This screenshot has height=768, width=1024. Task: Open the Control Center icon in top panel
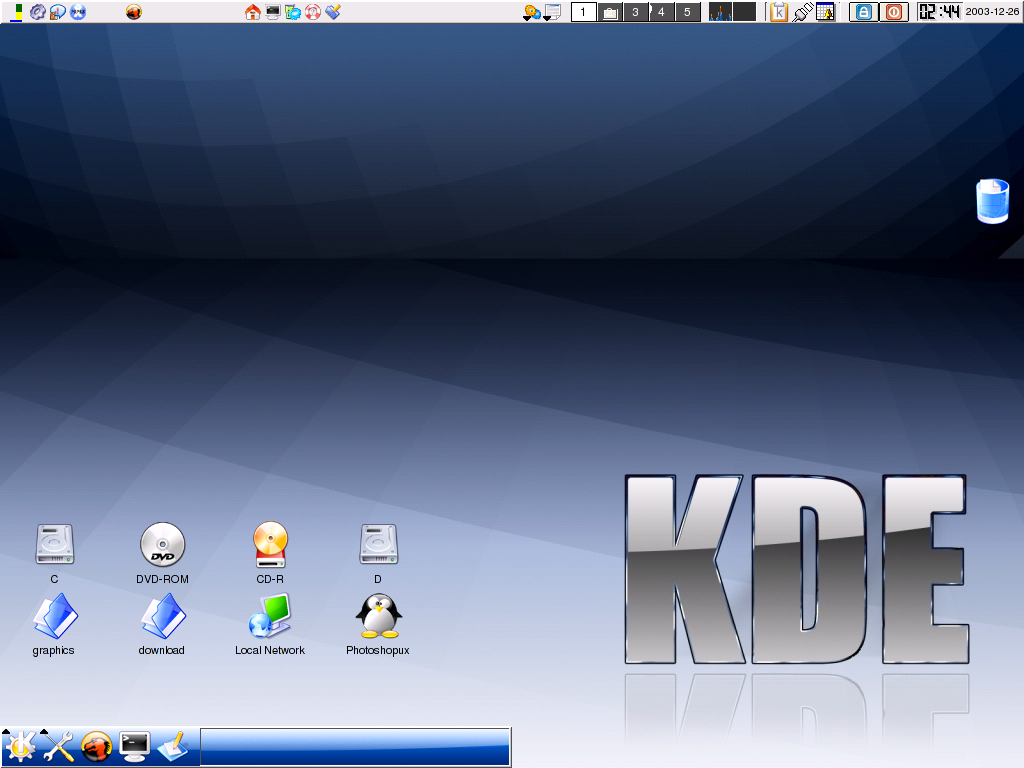coord(293,12)
